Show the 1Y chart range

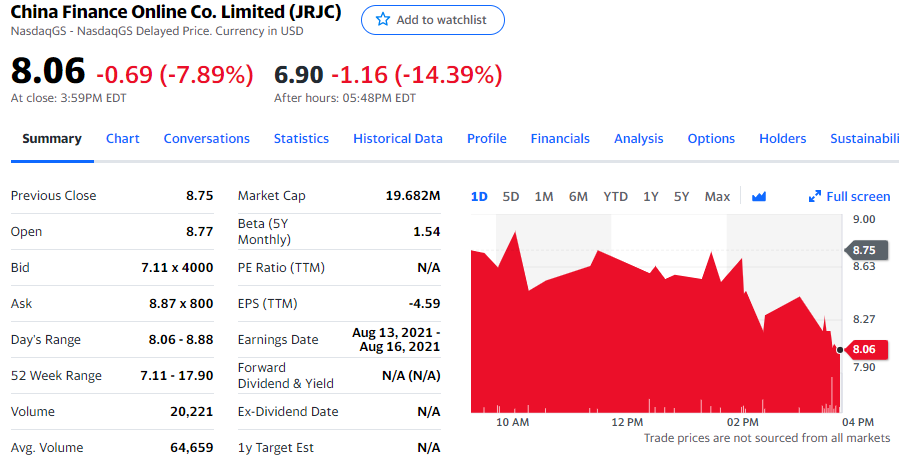(x=651, y=197)
